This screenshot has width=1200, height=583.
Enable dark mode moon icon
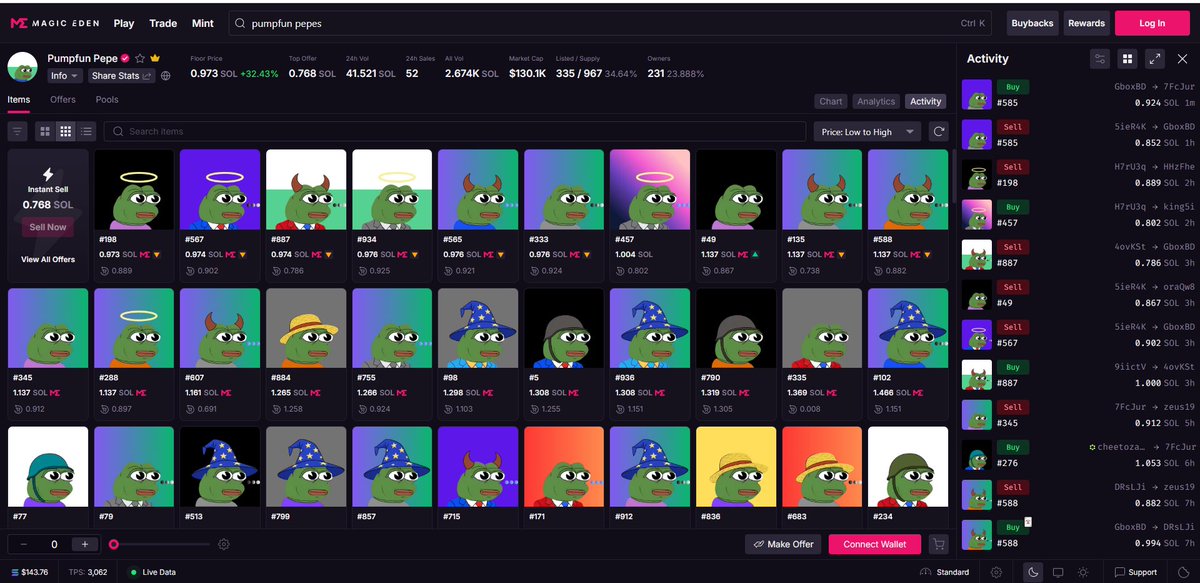[1033, 572]
